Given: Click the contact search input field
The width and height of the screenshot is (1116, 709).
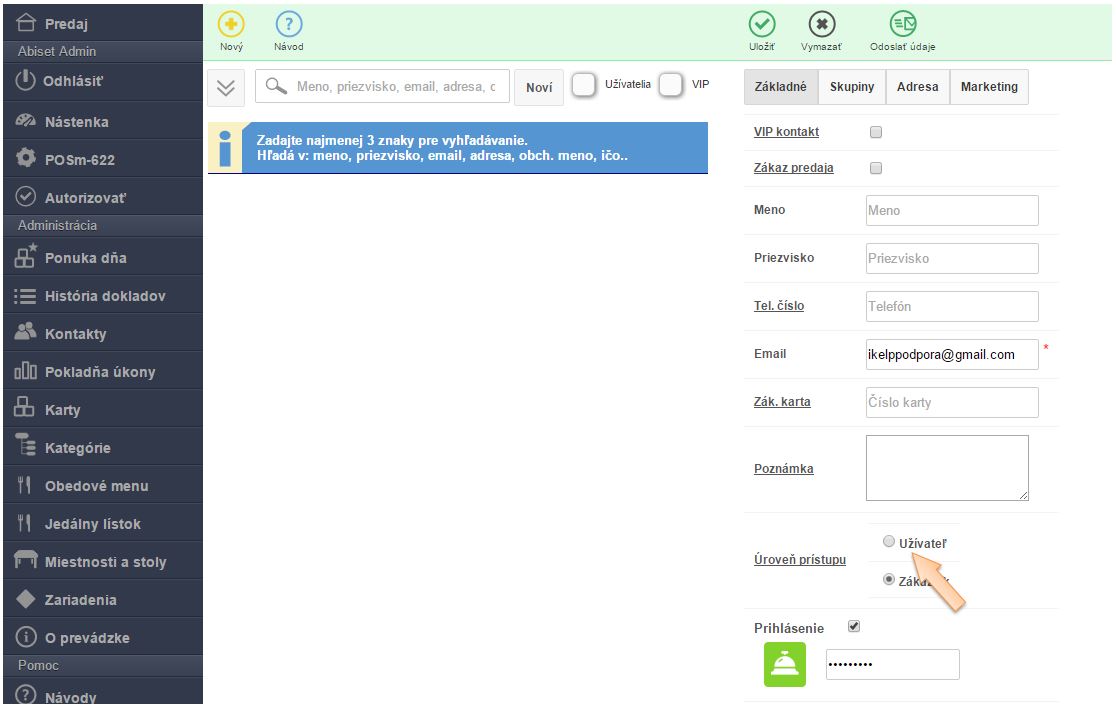Looking at the screenshot, I should pyautogui.click(x=394, y=87).
